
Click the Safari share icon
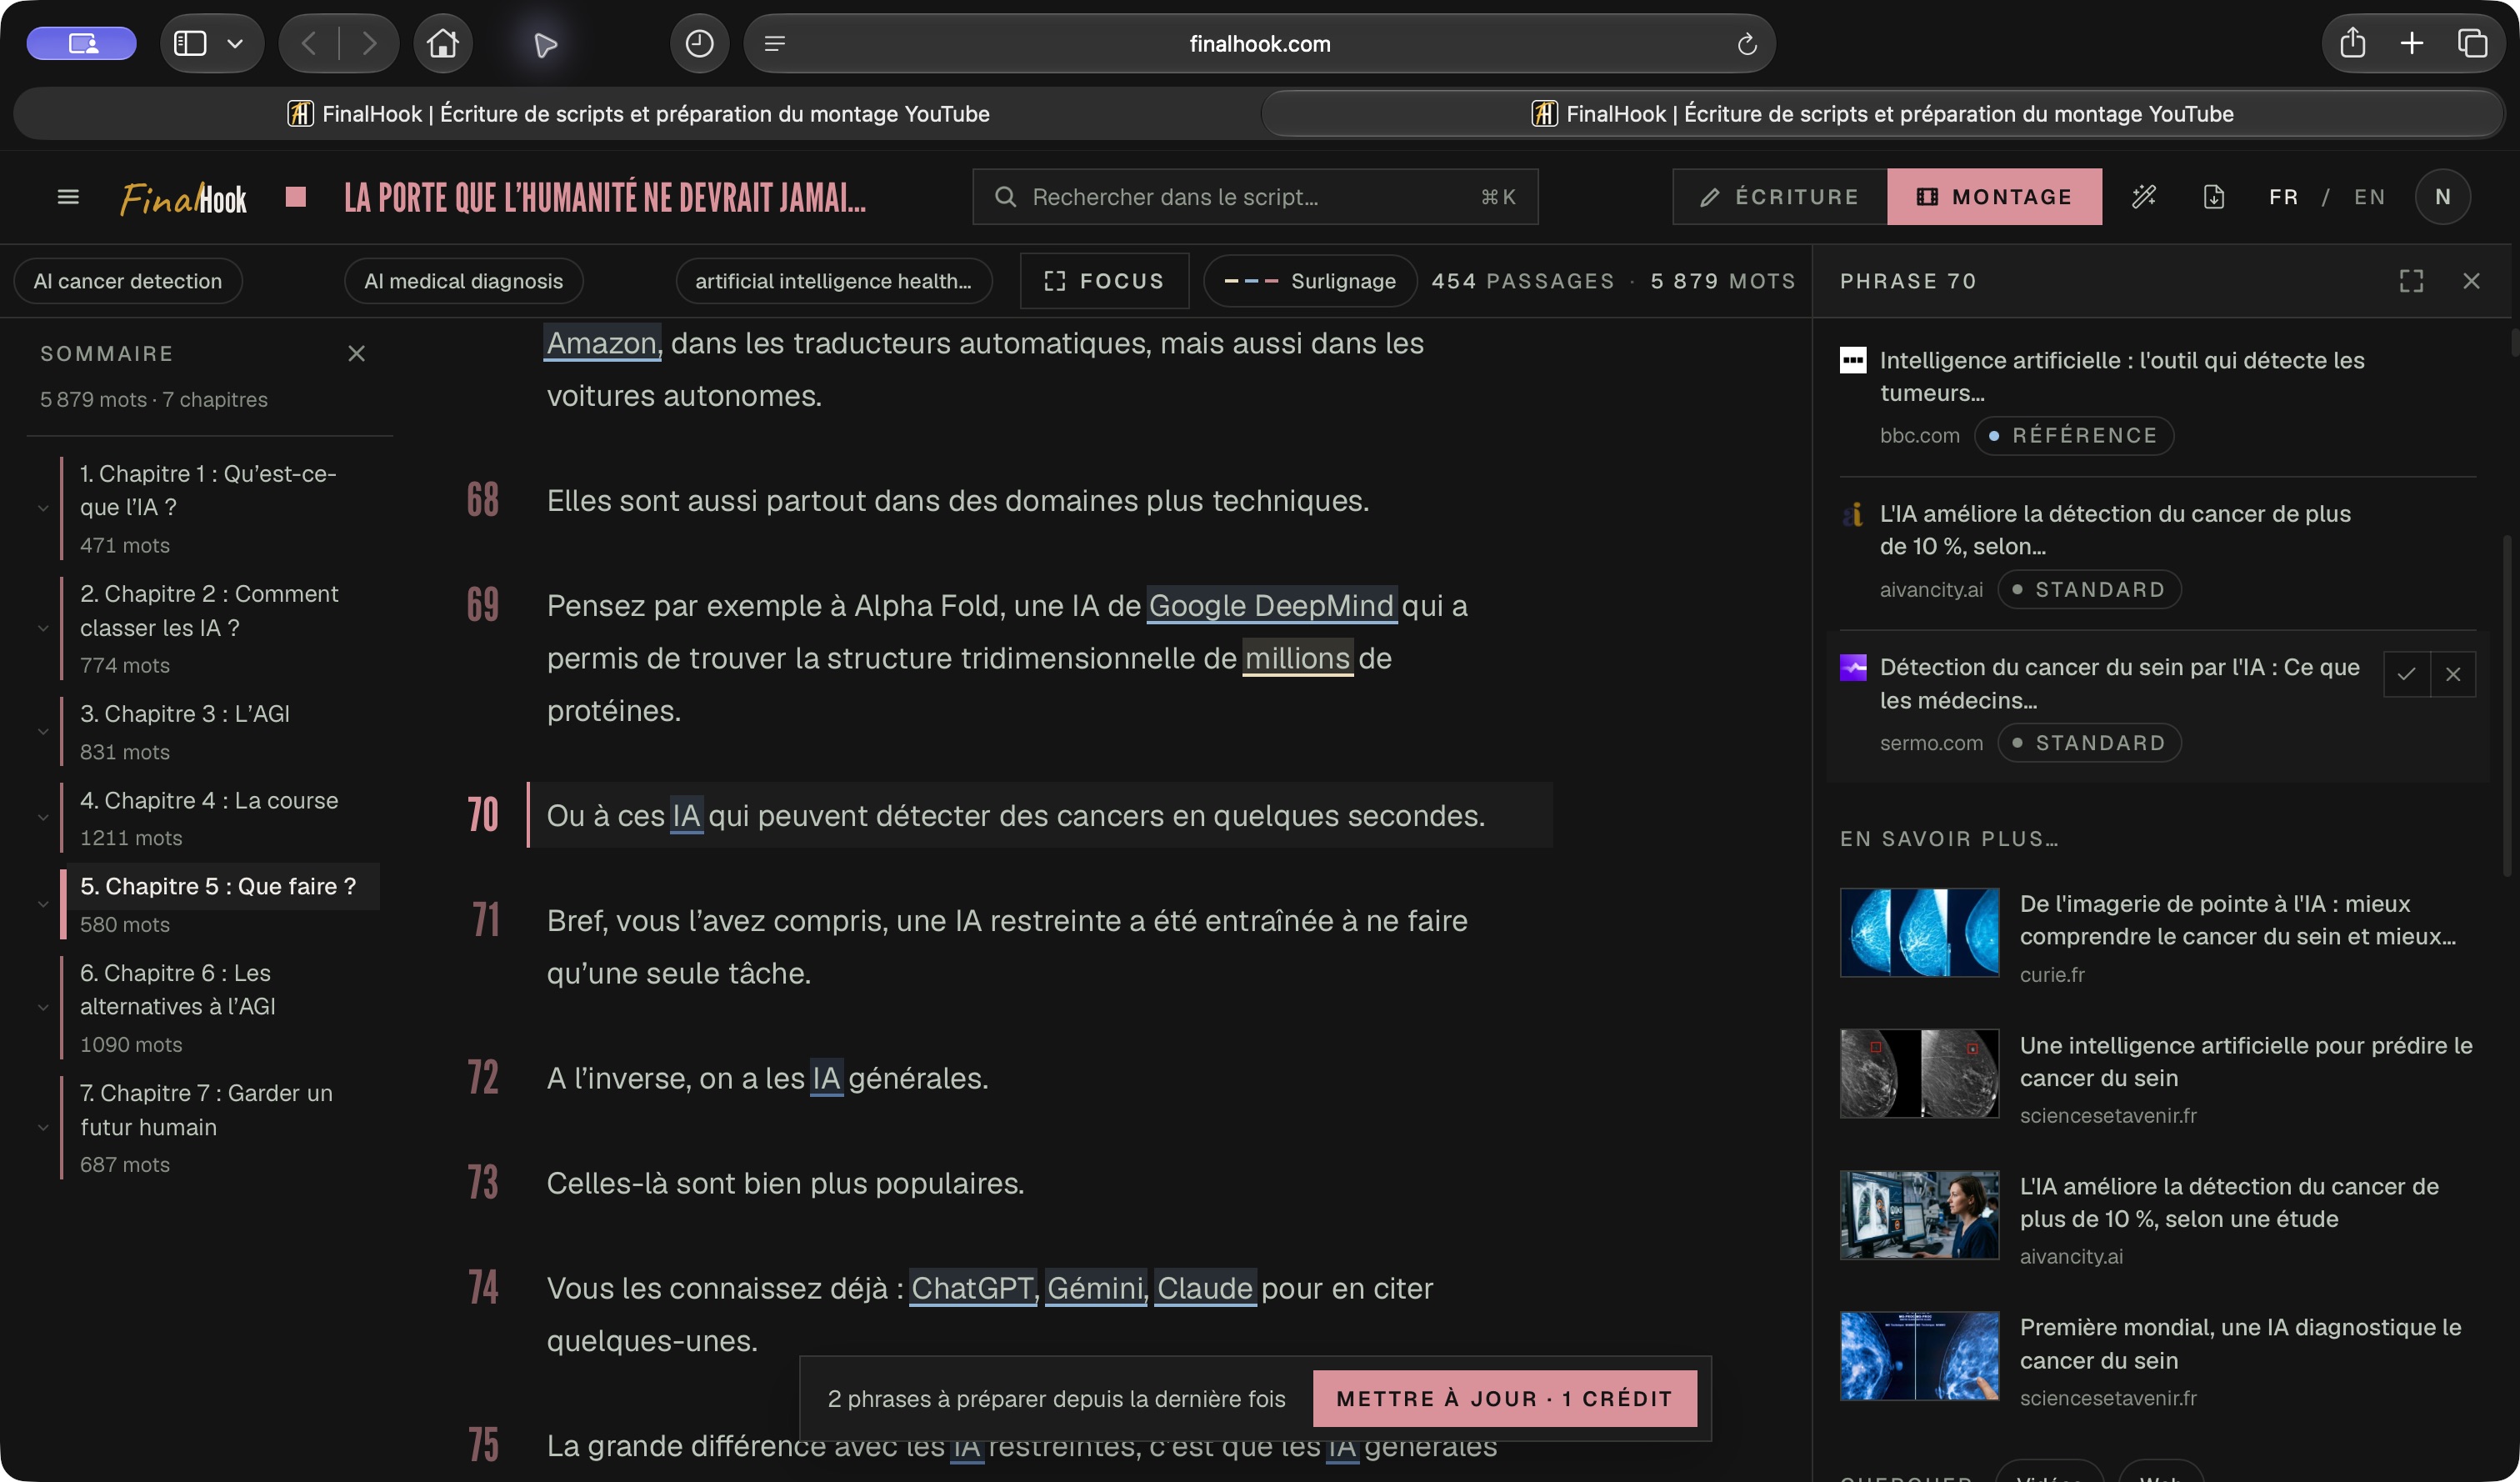click(2352, 44)
